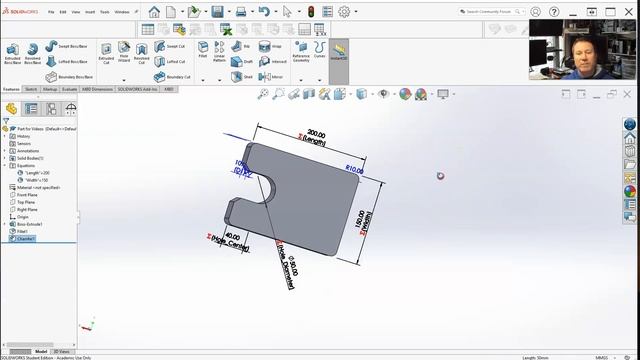Click the Rebuild traffic light icon

pyautogui.click(x=311, y=12)
